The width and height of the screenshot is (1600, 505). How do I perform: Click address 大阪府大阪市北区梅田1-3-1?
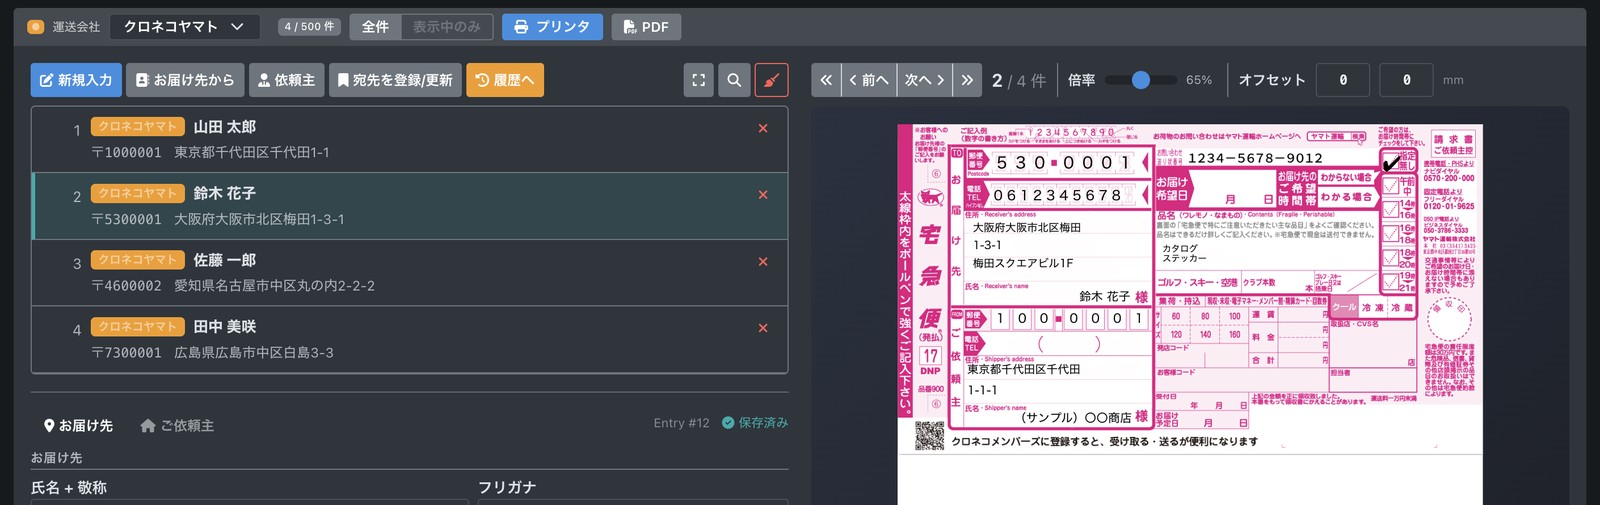(x=259, y=219)
